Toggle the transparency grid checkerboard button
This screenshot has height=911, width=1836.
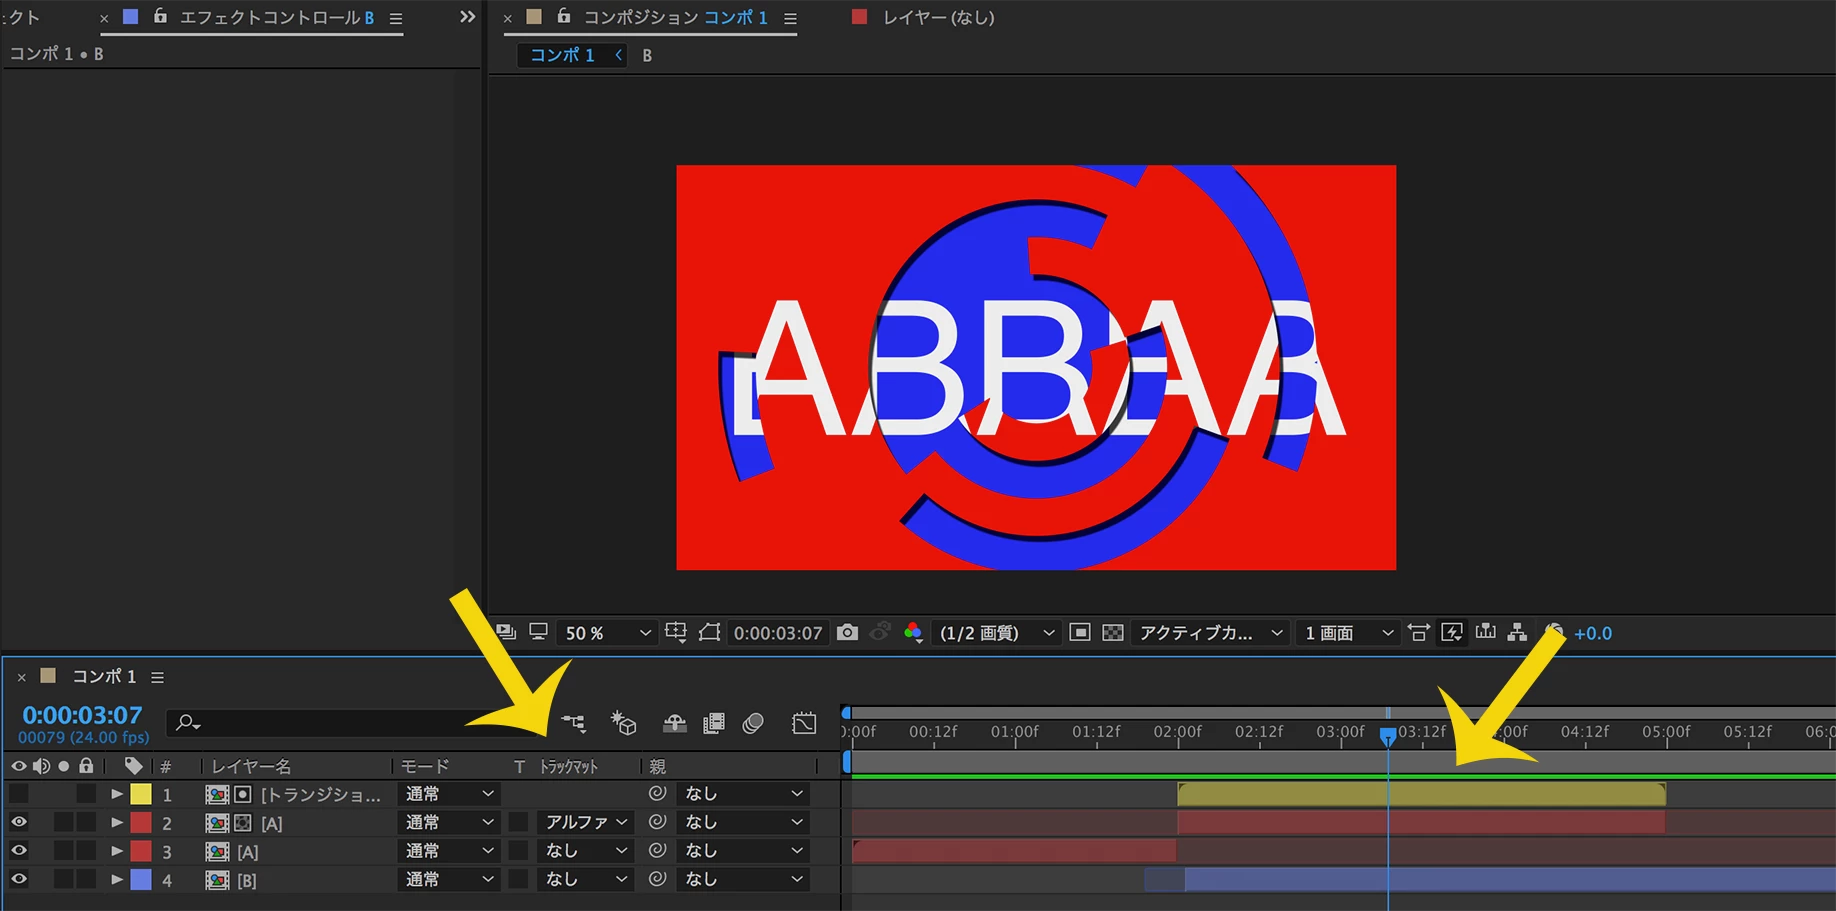click(1113, 632)
